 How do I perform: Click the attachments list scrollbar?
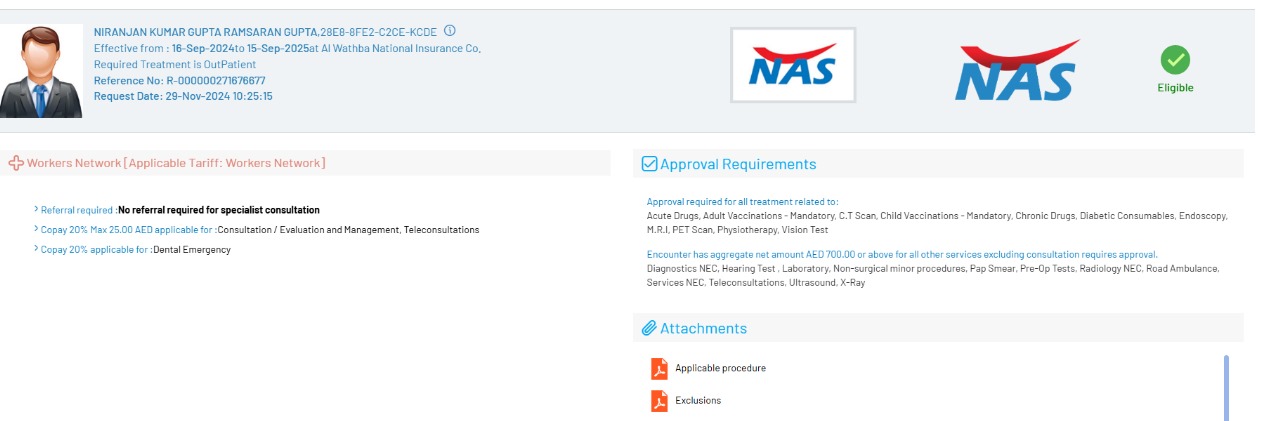(x=1226, y=387)
